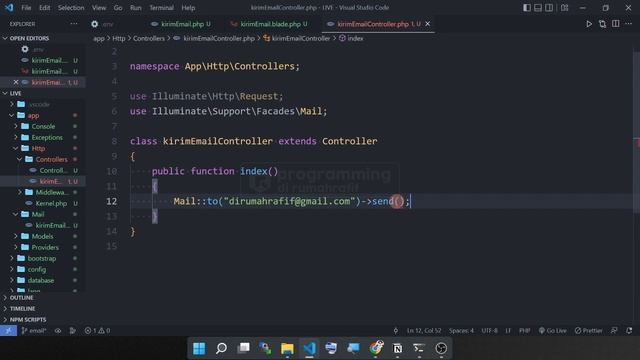
Task: Expand the Providers folder
Action: tap(45, 247)
